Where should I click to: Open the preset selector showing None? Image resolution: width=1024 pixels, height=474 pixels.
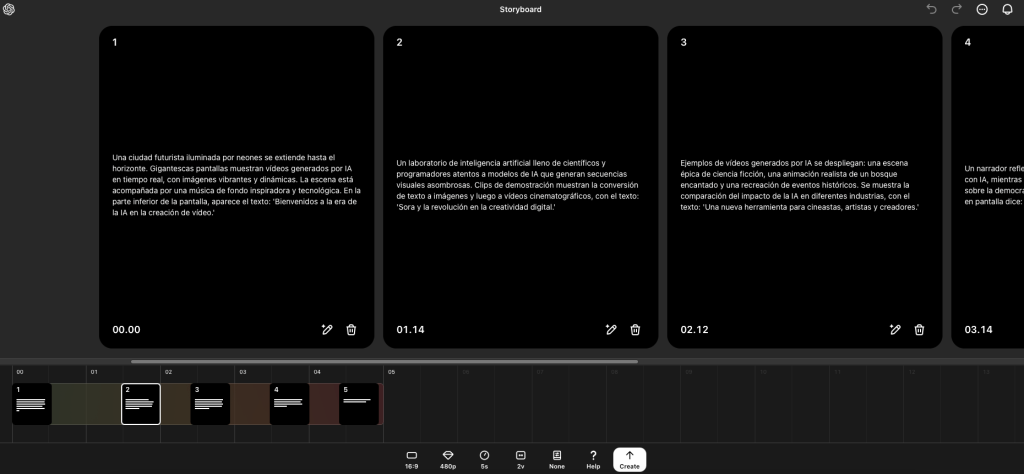point(557,459)
